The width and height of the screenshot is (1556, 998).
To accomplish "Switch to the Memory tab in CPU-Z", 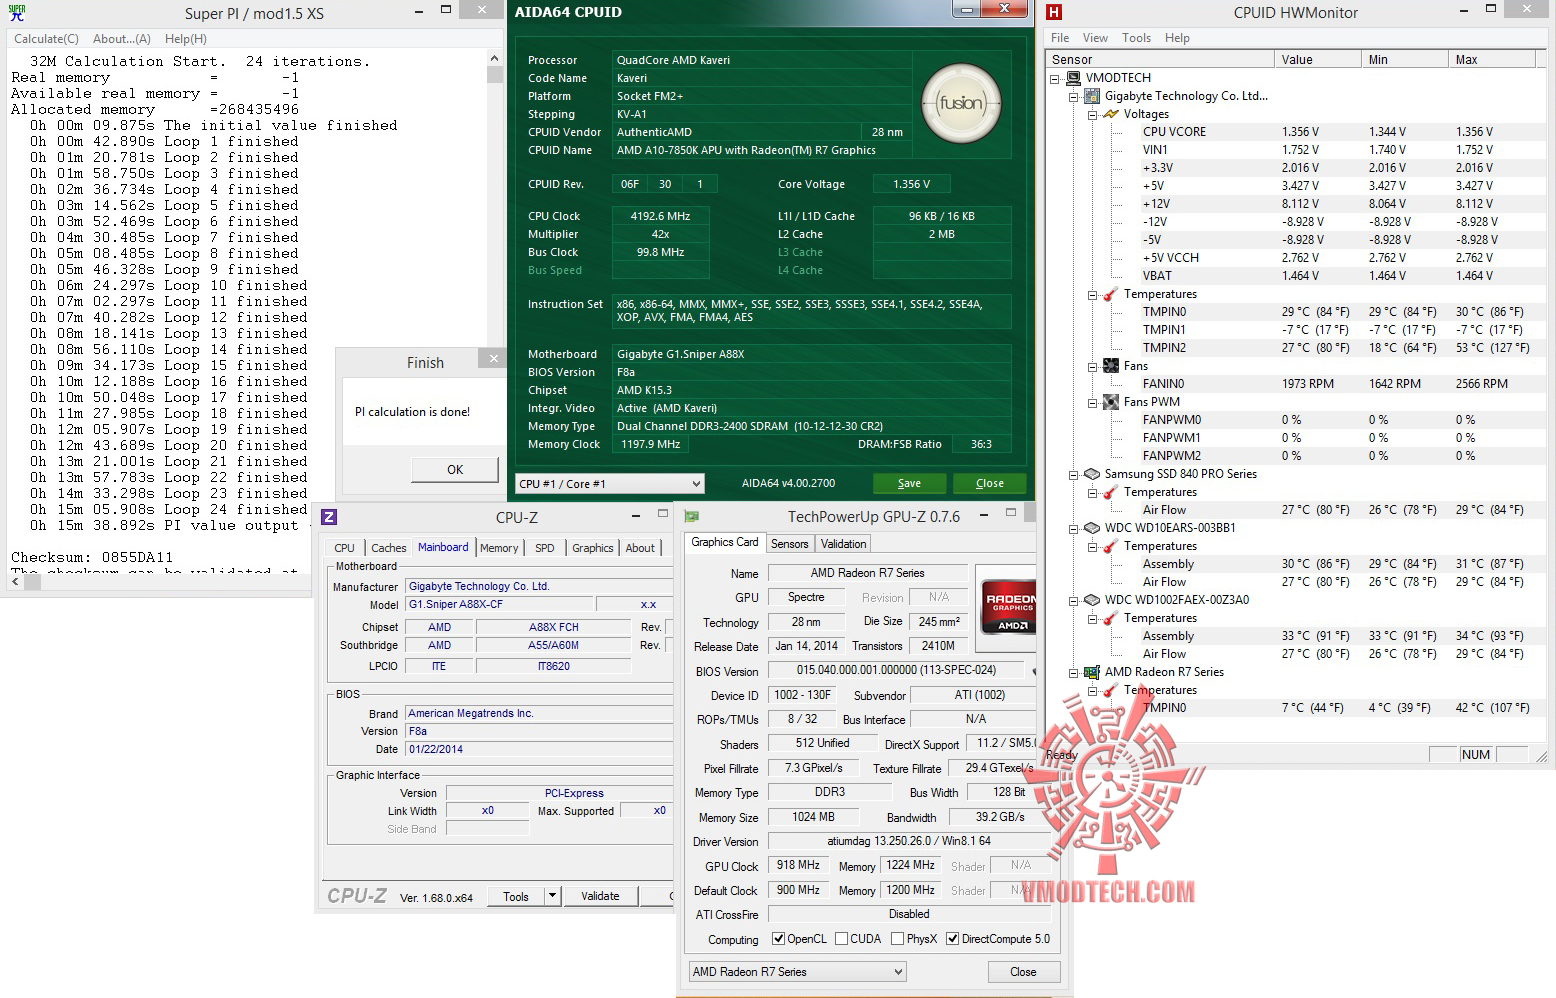I will (499, 548).
